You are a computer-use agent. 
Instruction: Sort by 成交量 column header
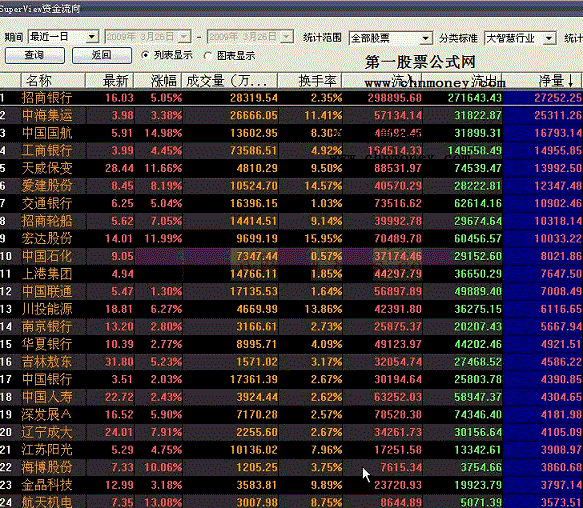(x=230, y=81)
